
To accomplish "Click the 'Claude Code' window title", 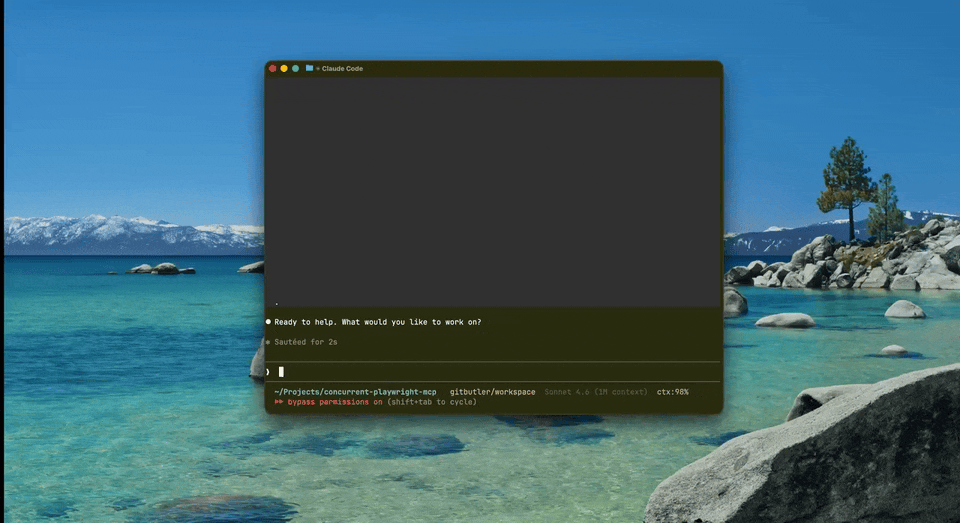I will coord(342,69).
